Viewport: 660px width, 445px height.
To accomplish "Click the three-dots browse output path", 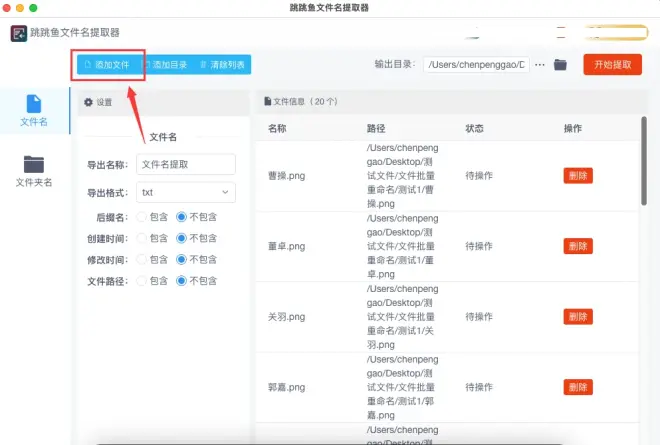I will pos(540,65).
